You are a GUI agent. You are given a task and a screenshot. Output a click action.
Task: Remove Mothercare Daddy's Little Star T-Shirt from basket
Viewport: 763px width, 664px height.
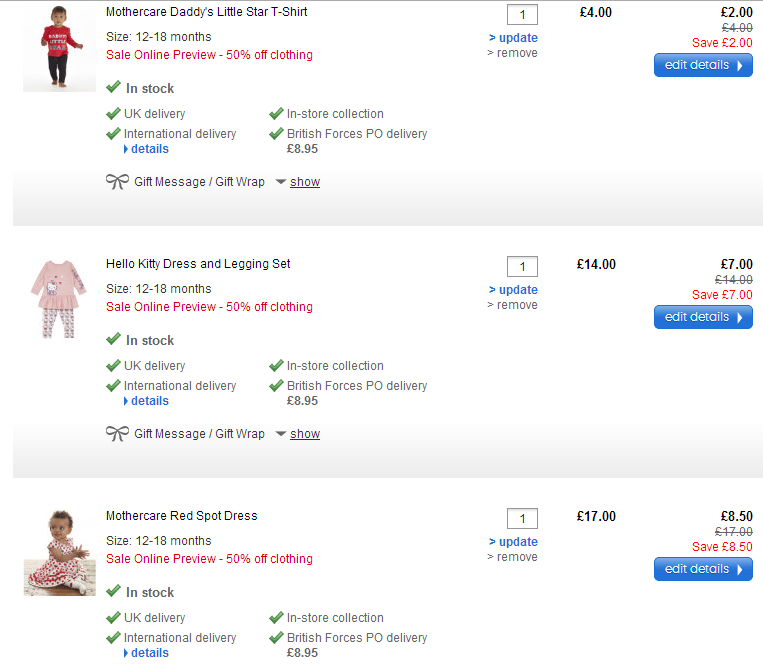click(x=515, y=53)
